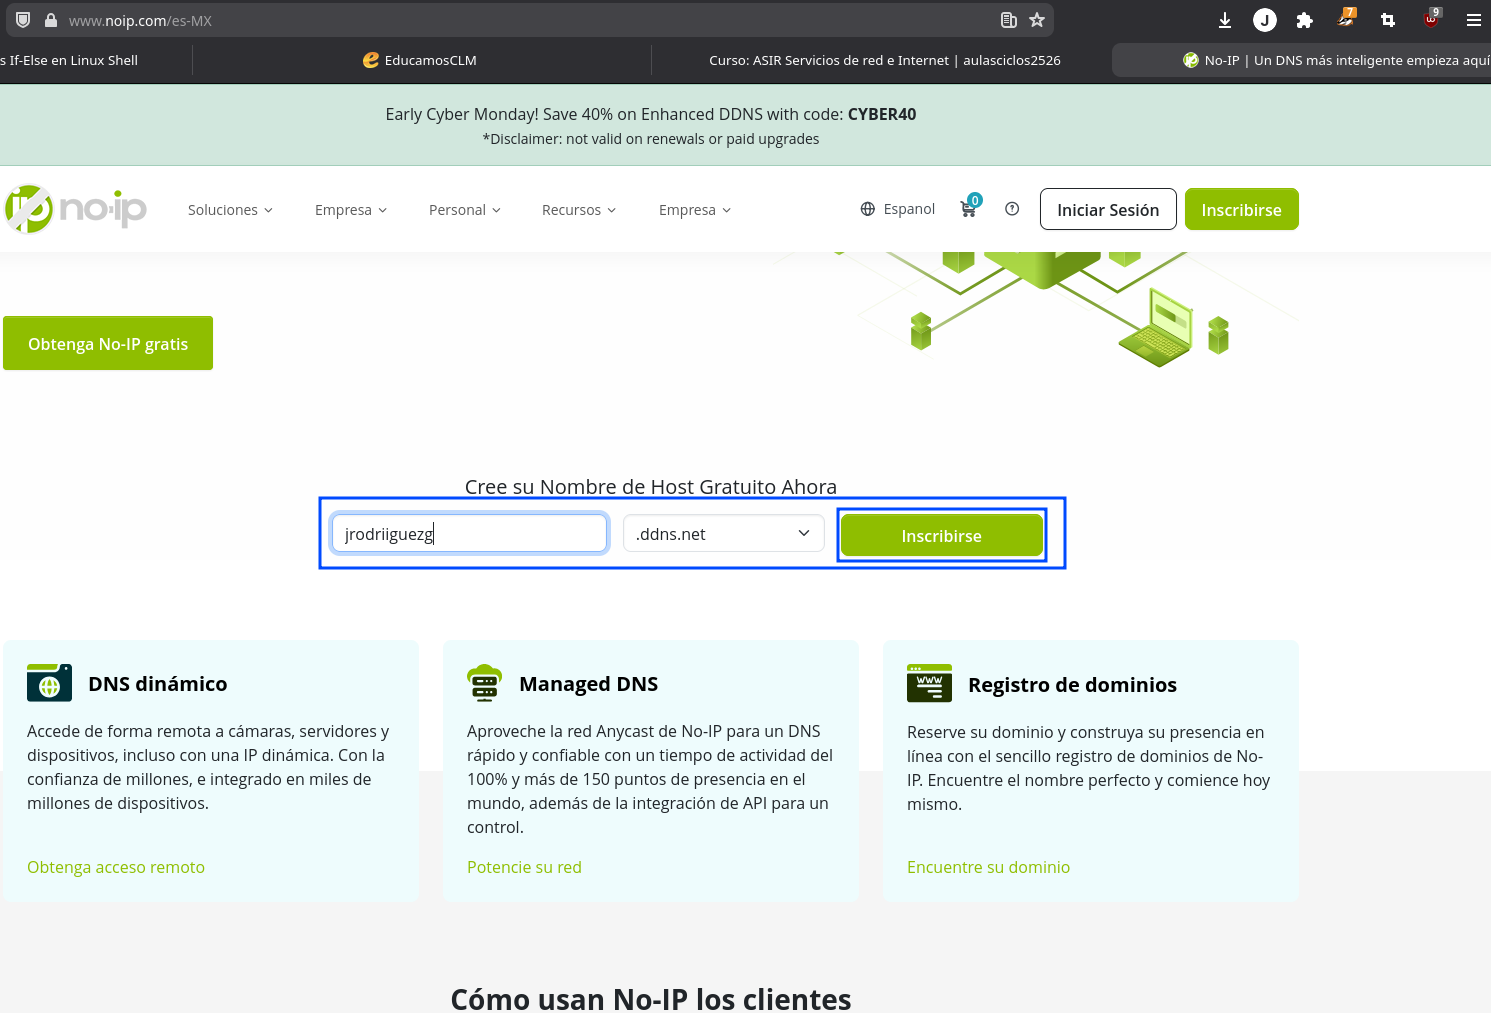
Task: Bookmark this page with the star icon
Action: [x=1037, y=20]
